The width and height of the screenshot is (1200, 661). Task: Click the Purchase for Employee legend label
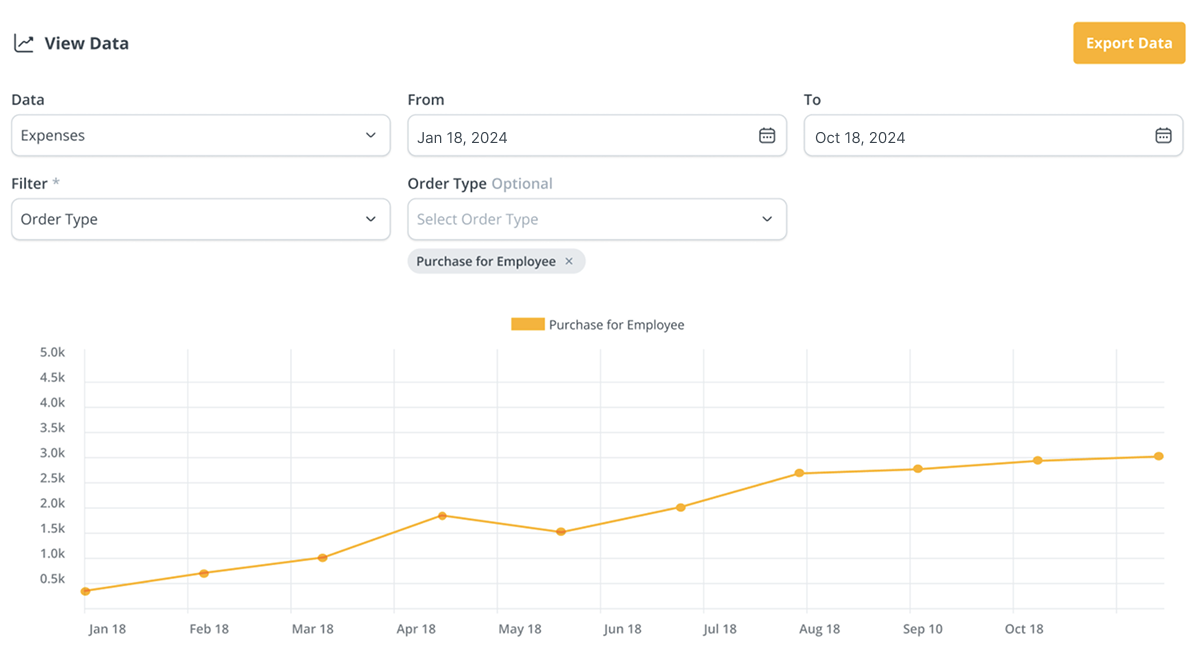[x=616, y=325]
